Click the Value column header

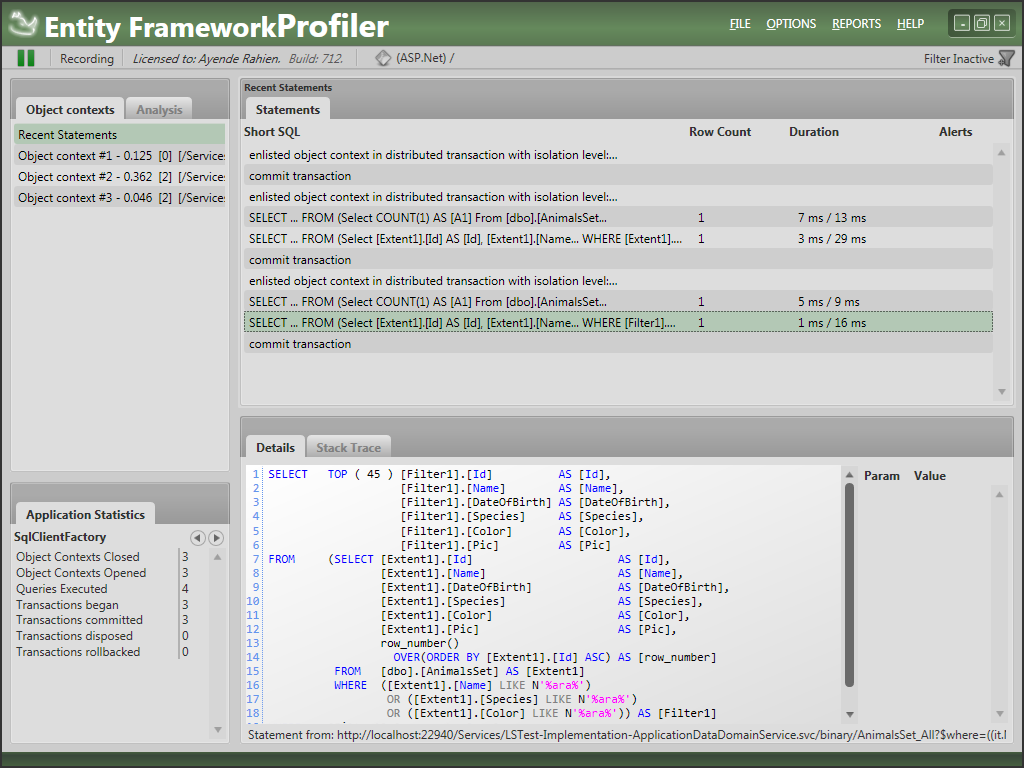(930, 475)
